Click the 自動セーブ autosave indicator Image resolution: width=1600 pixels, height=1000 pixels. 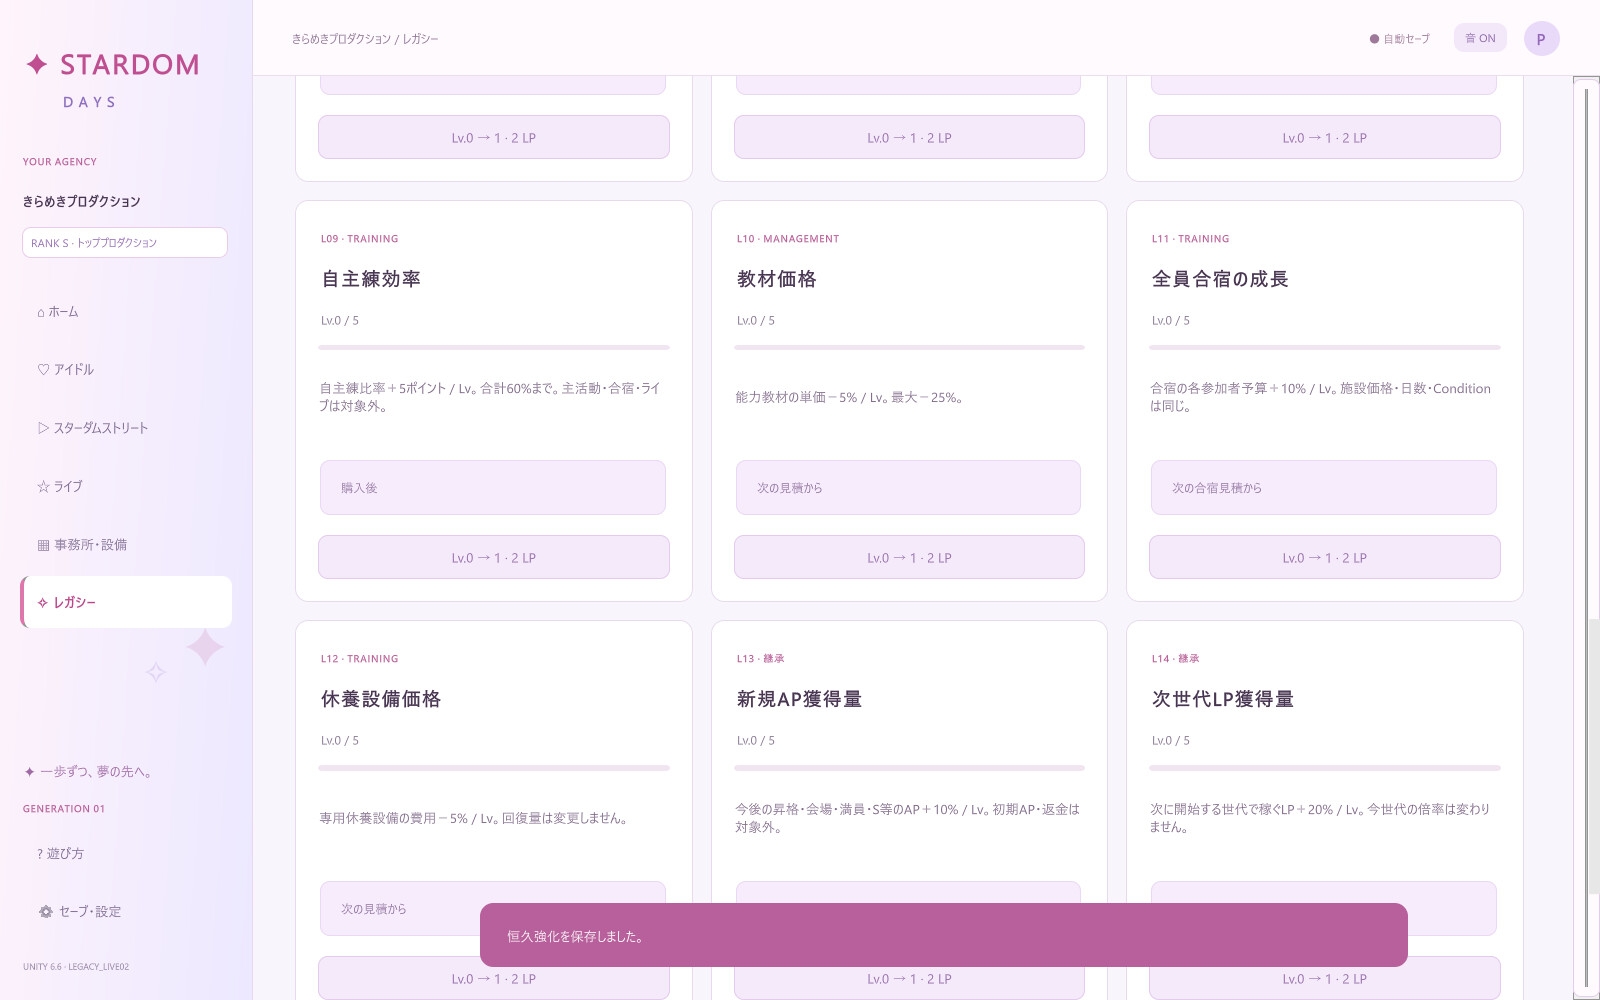1400,39
